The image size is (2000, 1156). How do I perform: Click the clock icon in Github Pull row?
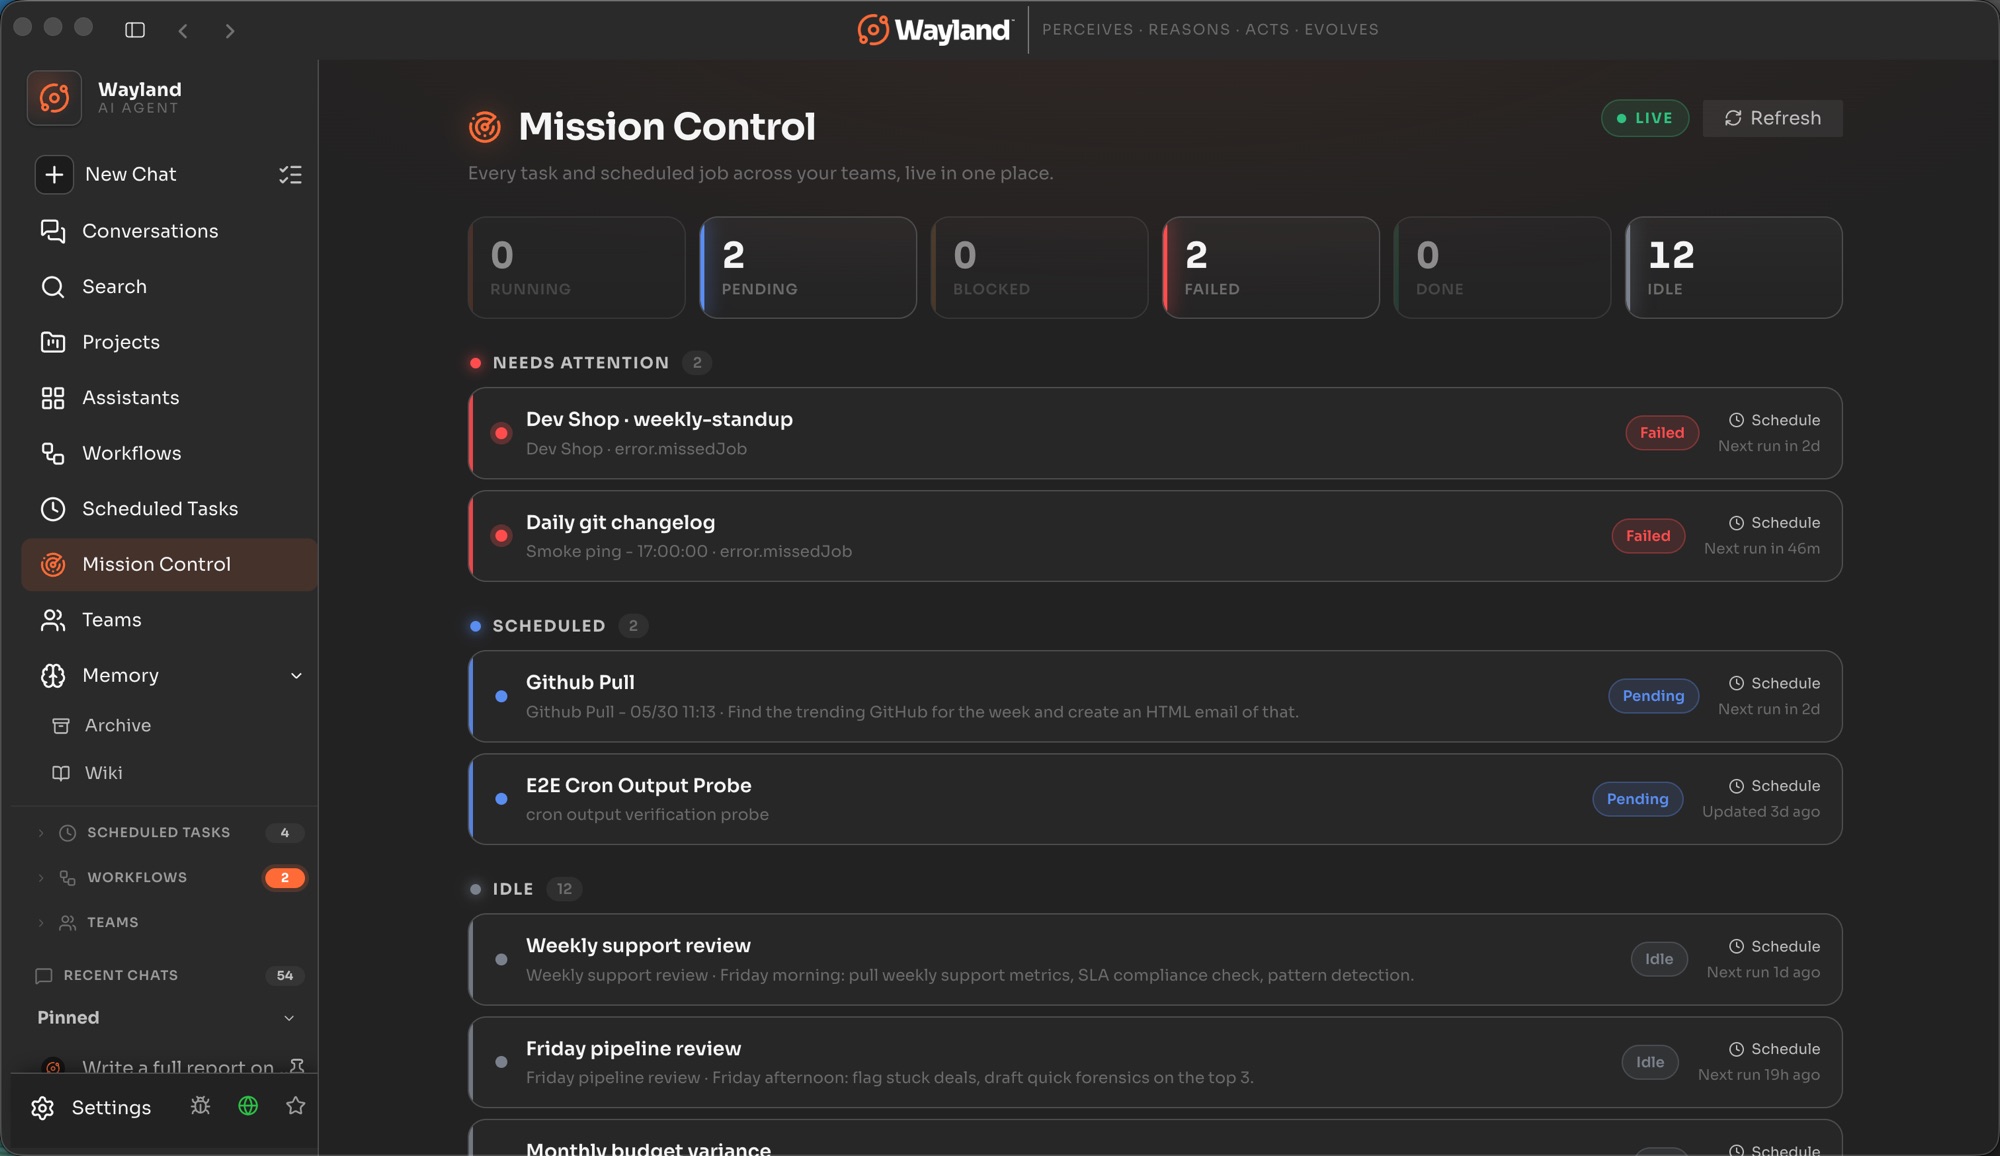(x=1737, y=683)
